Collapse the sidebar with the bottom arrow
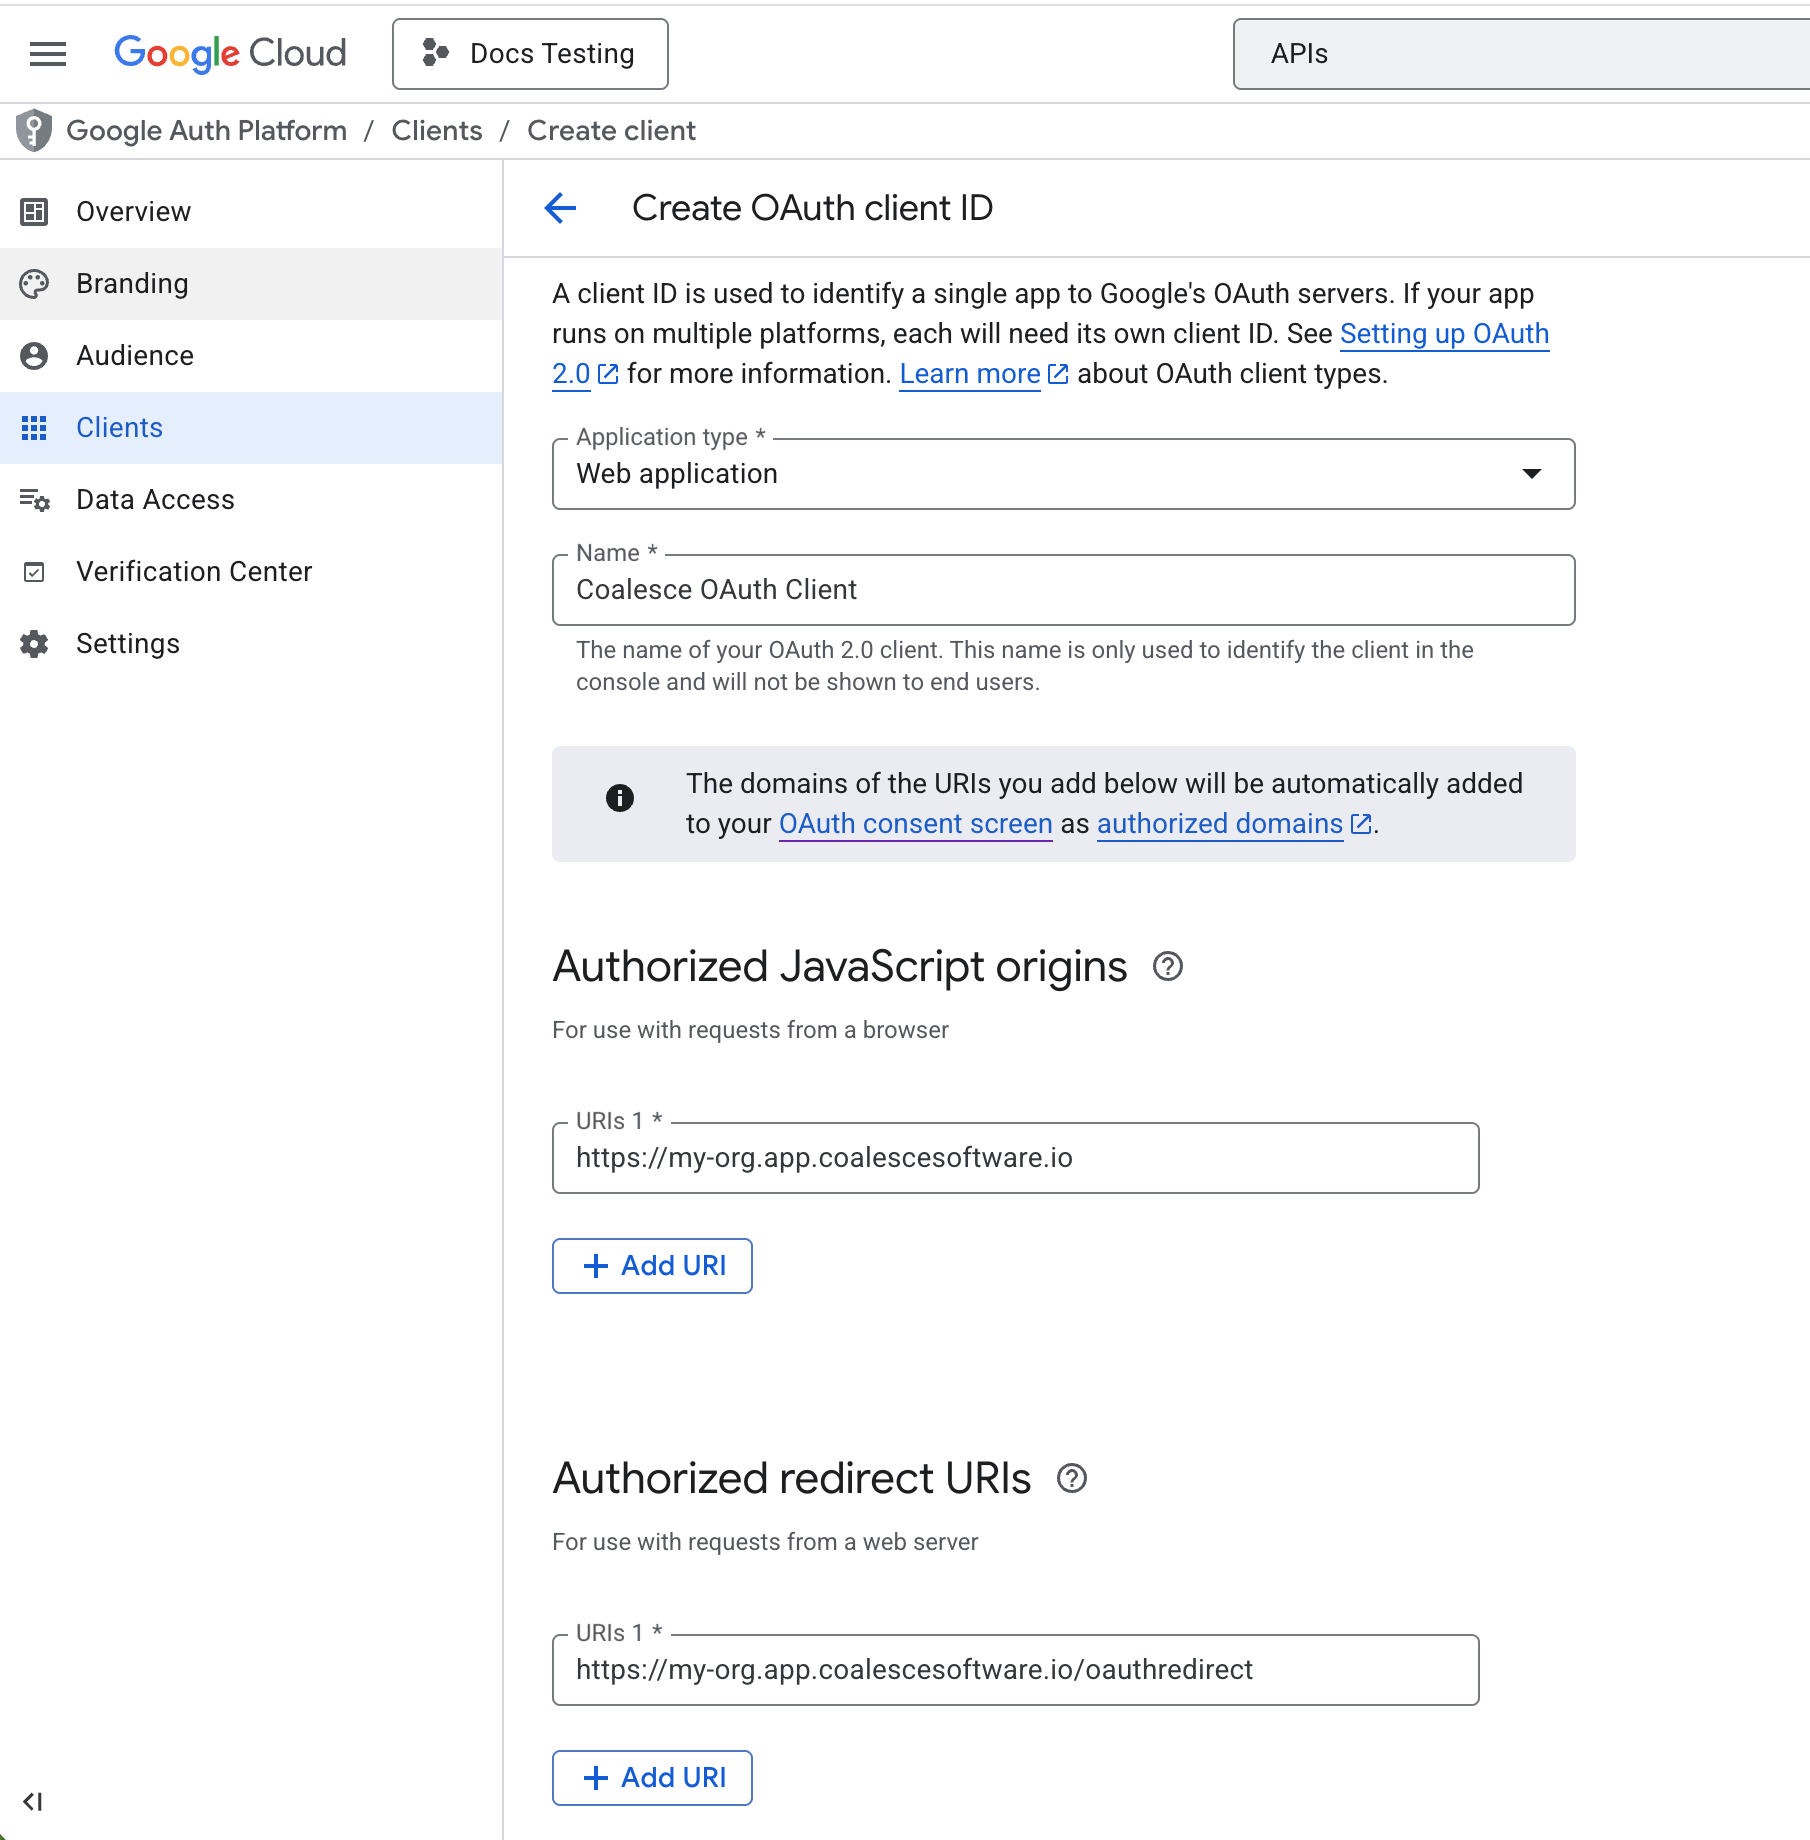This screenshot has width=1810, height=1840. tap(35, 1802)
